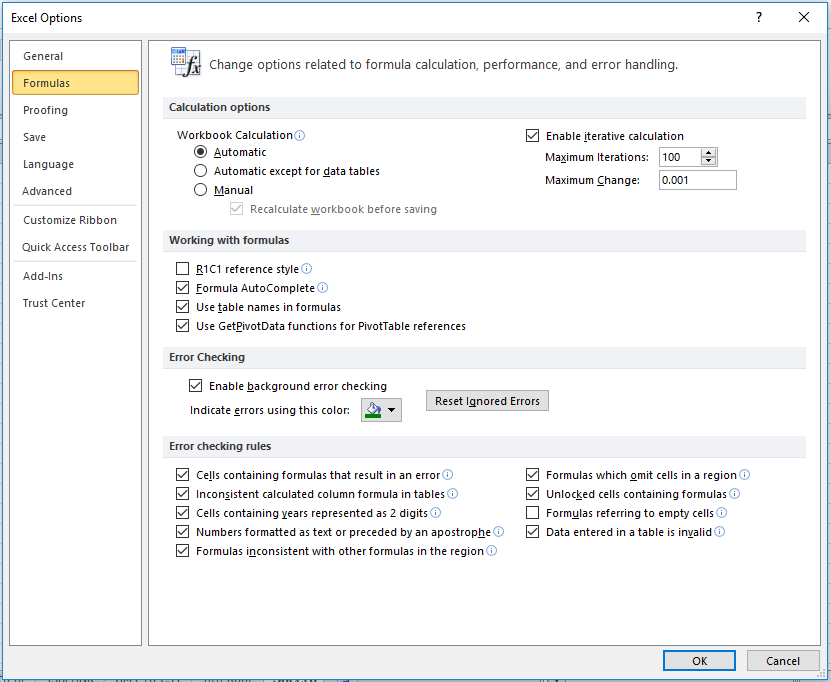The width and height of the screenshot is (831, 682).
Task: Increase Maximum Iterations with up arrow
Action: pos(708,153)
